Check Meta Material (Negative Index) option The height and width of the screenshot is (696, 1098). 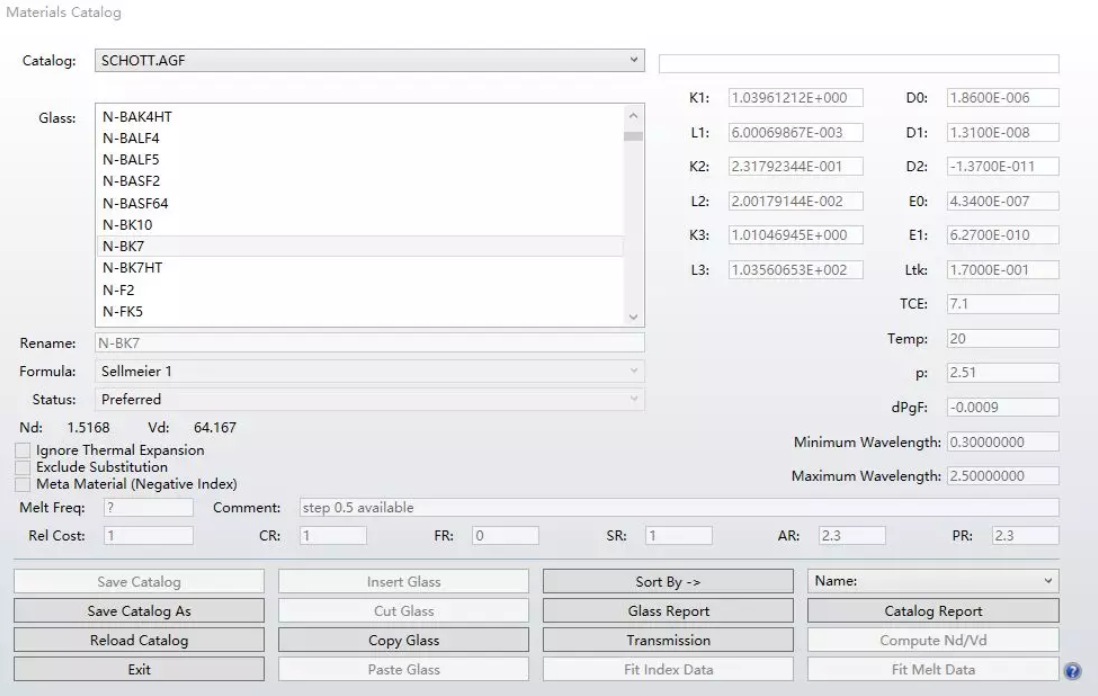pyautogui.click(x=24, y=483)
